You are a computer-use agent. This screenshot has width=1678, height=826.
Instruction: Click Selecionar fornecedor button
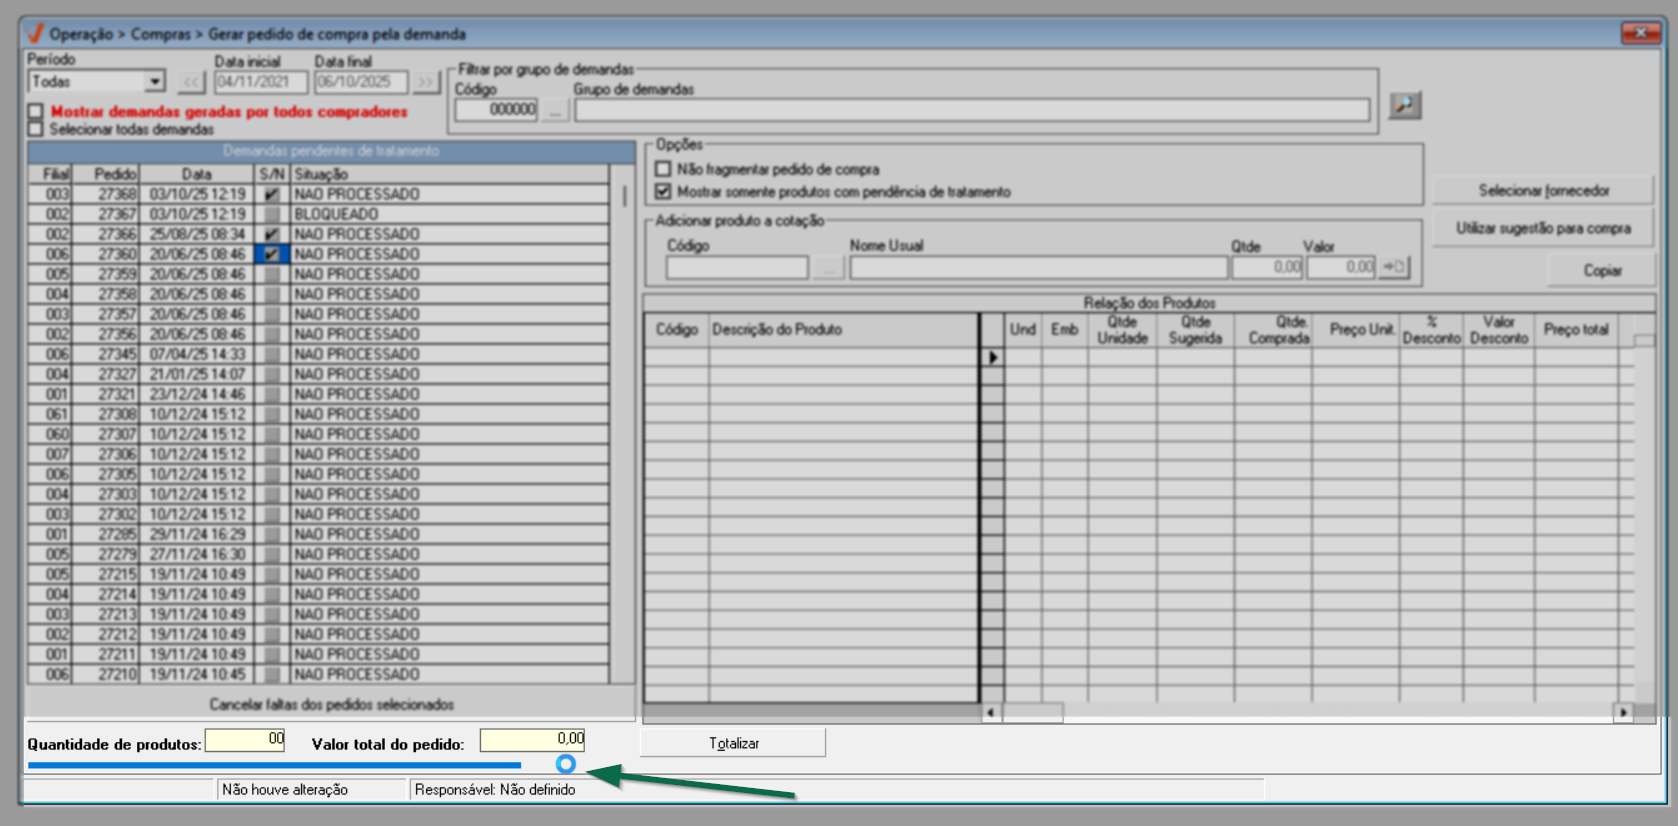1542,190
